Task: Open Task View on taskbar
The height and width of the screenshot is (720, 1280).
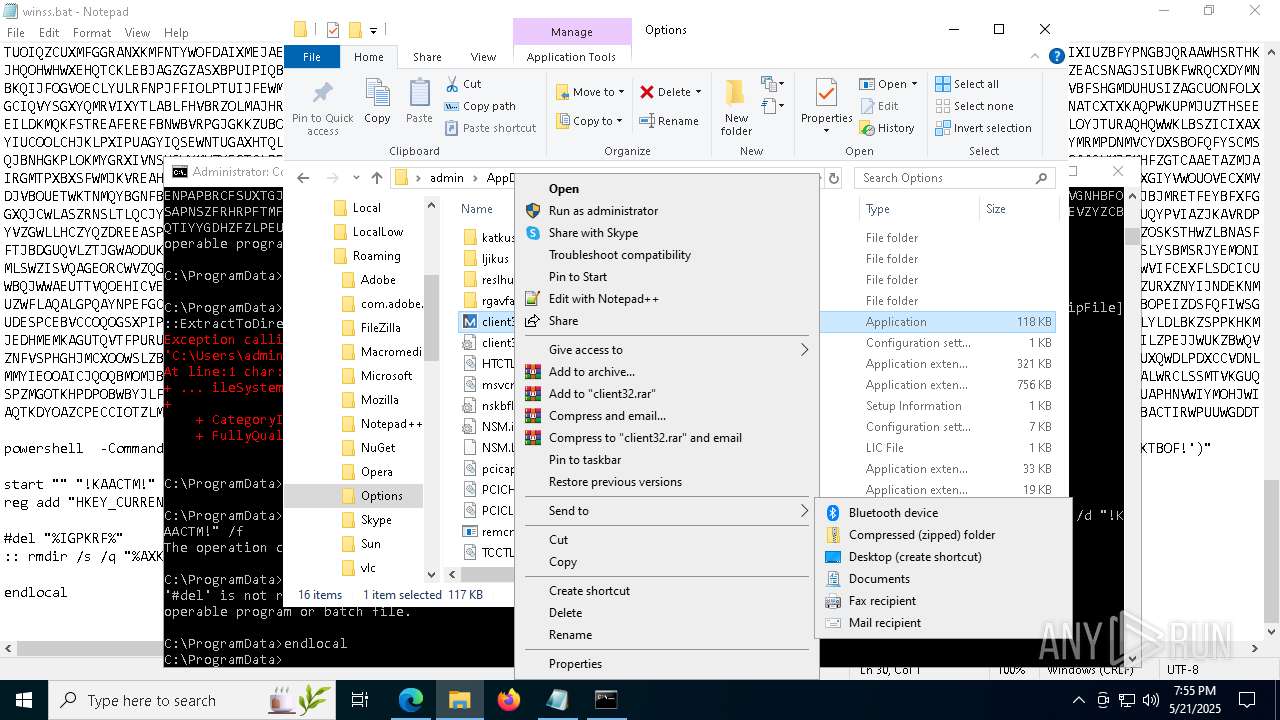Action: point(361,700)
